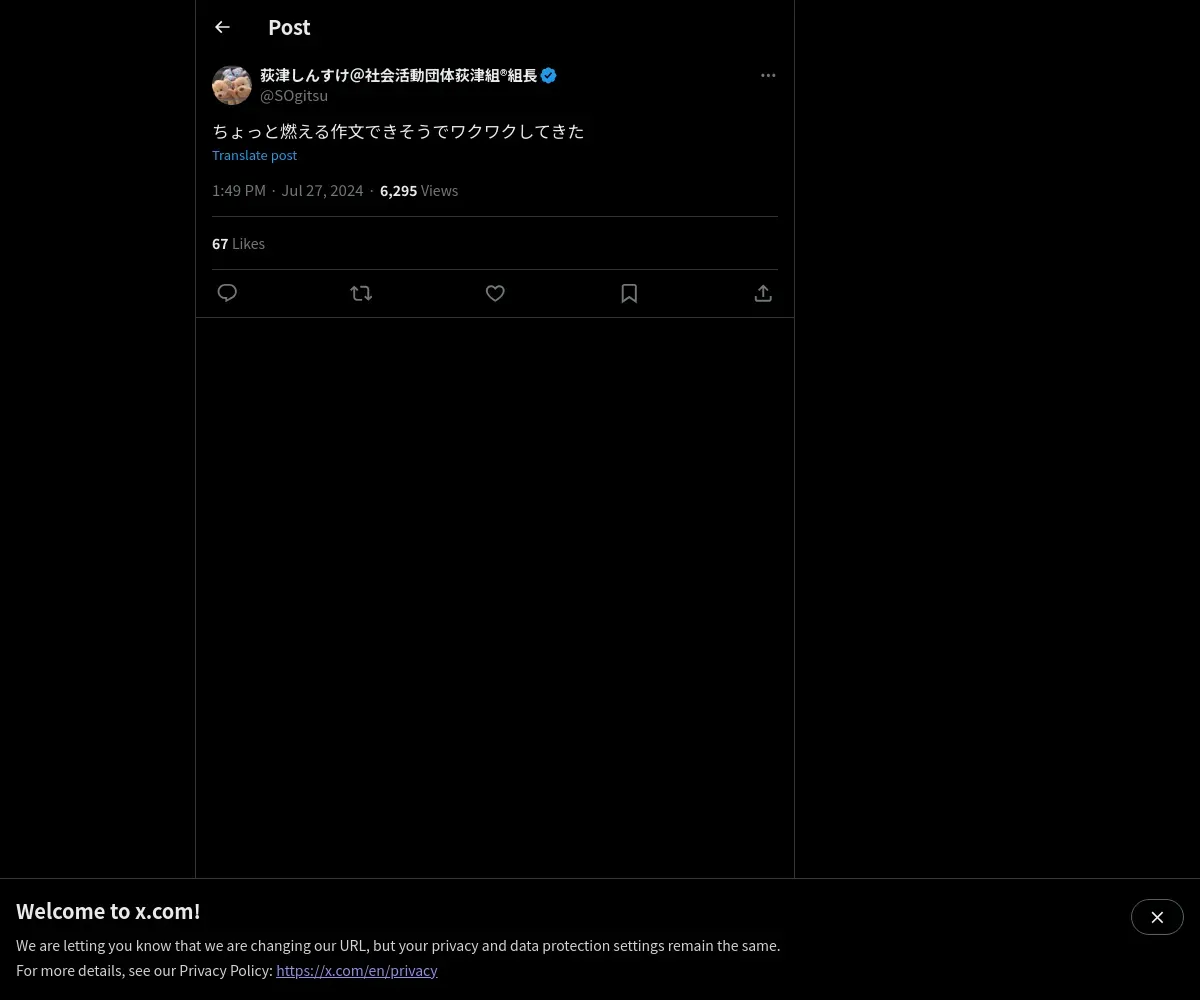Close the Welcome to x.com banner

click(x=1157, y=917)
